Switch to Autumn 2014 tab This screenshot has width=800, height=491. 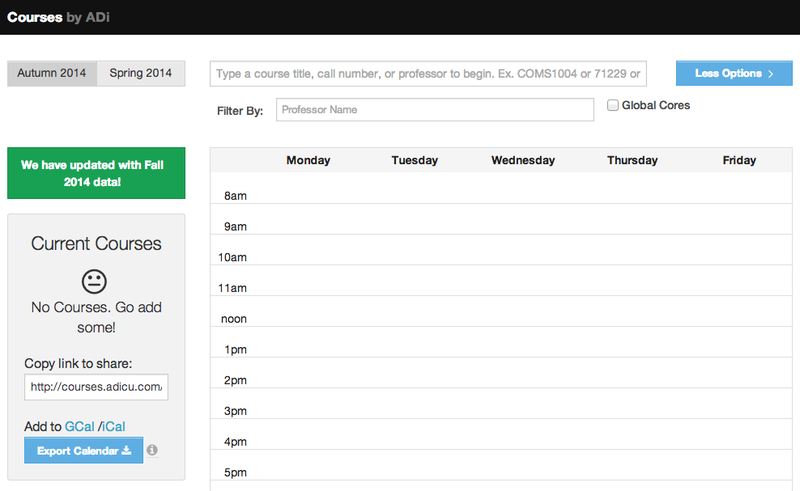(x=52, y=73)
